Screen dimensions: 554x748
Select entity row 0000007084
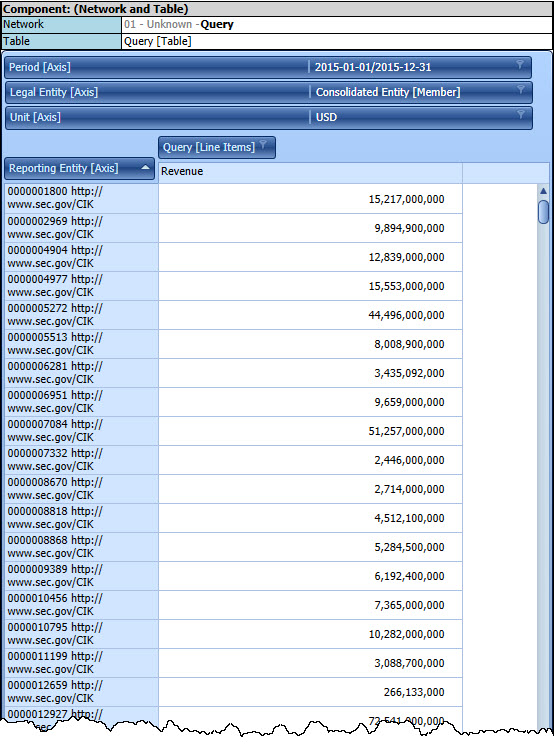click(x=81, y=431)
